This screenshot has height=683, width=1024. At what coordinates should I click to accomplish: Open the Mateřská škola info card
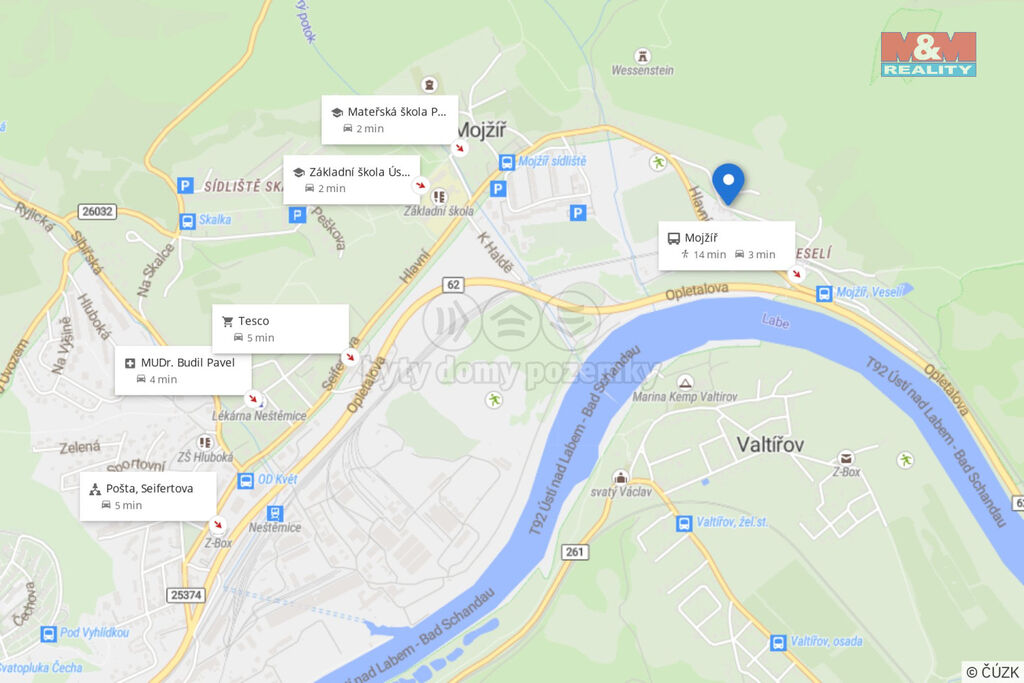pyautogui.click(x=390, y=119)
